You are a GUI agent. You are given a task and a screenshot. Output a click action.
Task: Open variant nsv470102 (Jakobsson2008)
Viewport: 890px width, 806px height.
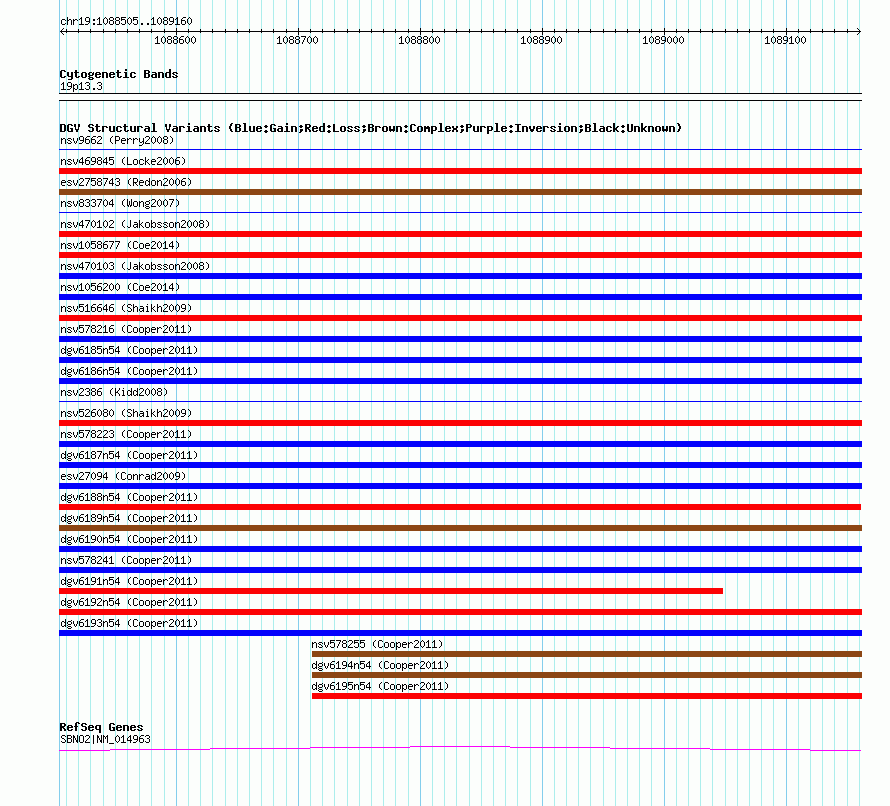pyautogui.click(x=135, y=224)
